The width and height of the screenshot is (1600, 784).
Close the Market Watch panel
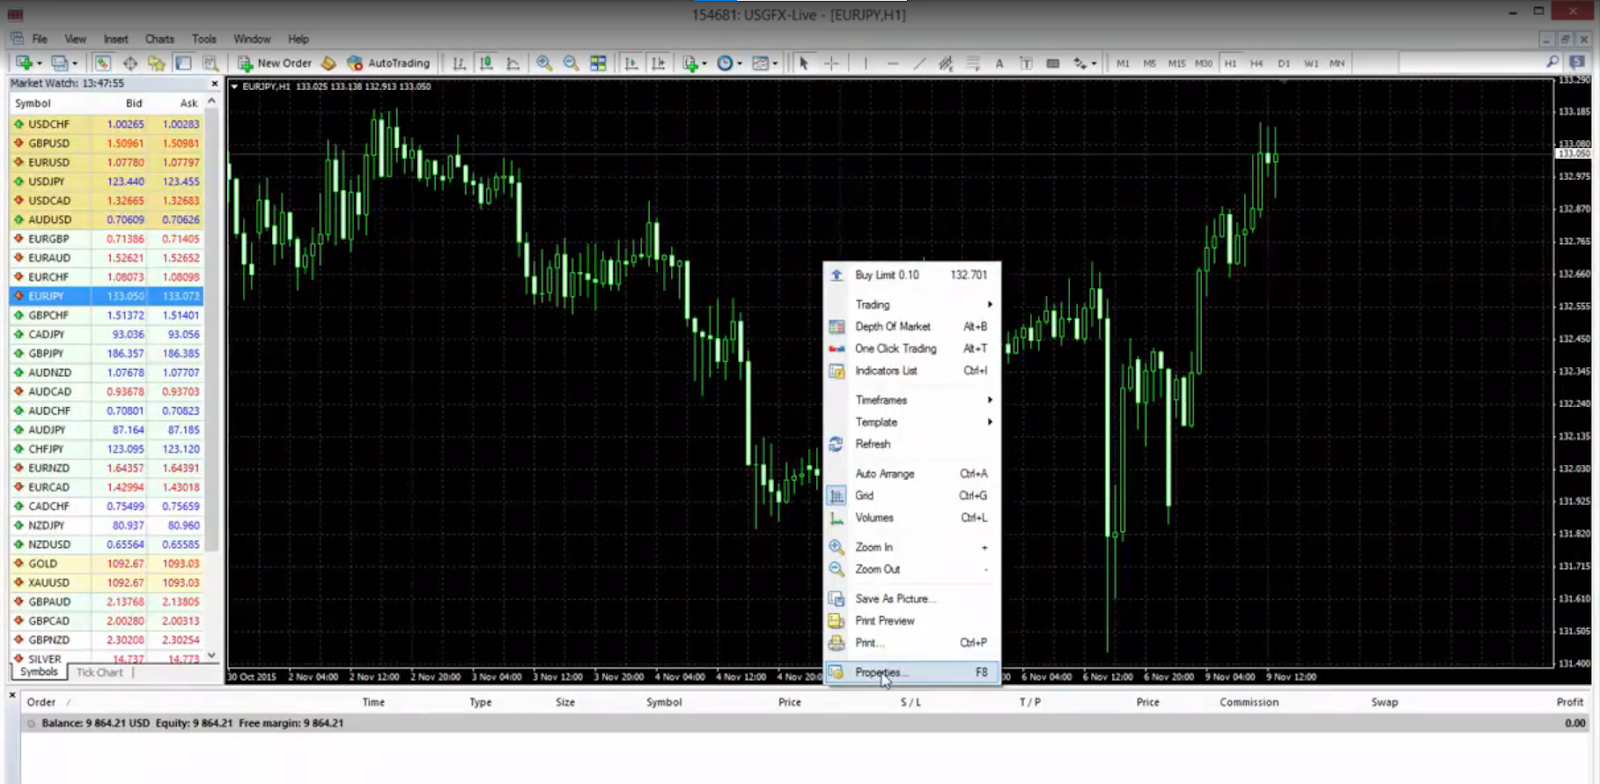click(x=214, y=84)
